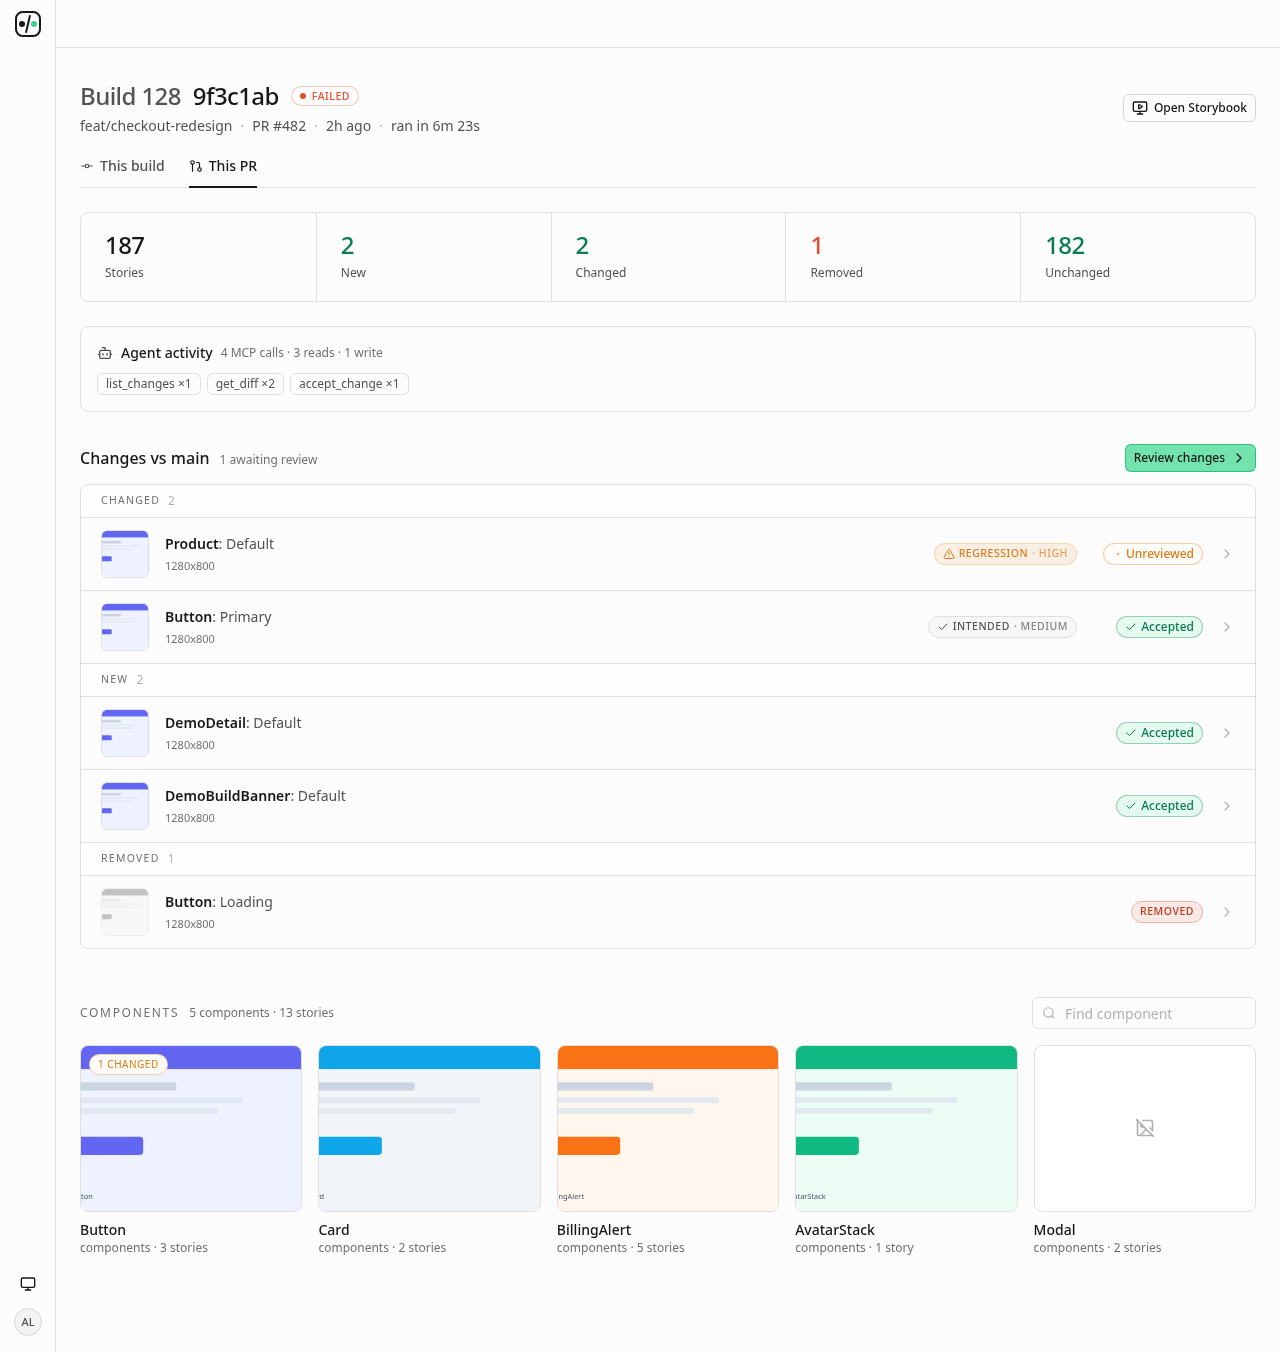The height and width of the screenshot is (1352, 1280).
Task: Click the Open Storybook button
Action: (x=1189, y=108)
